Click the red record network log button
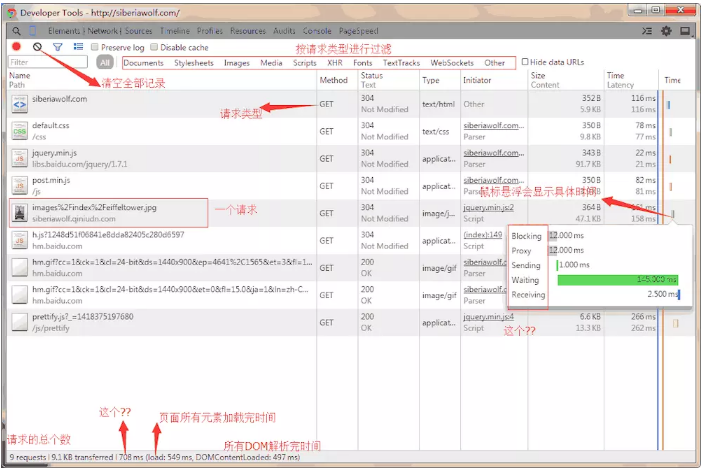 tap(17, 47)
